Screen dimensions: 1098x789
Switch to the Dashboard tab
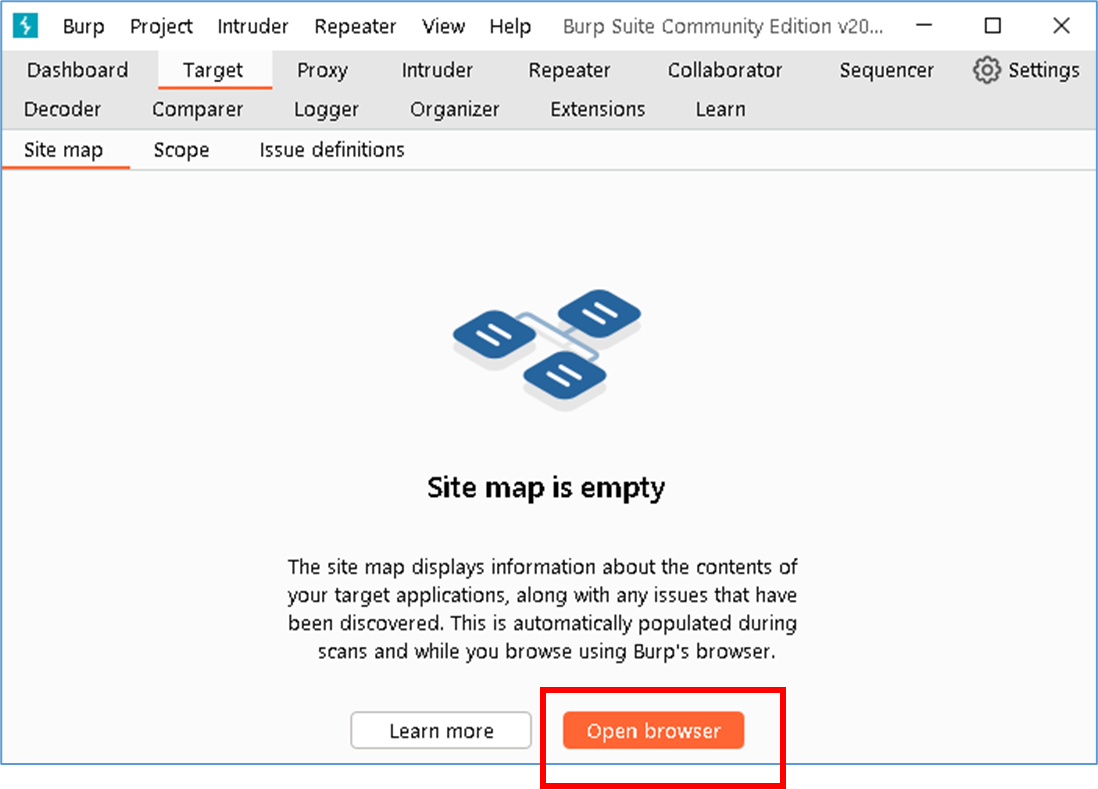pos(78,70)
